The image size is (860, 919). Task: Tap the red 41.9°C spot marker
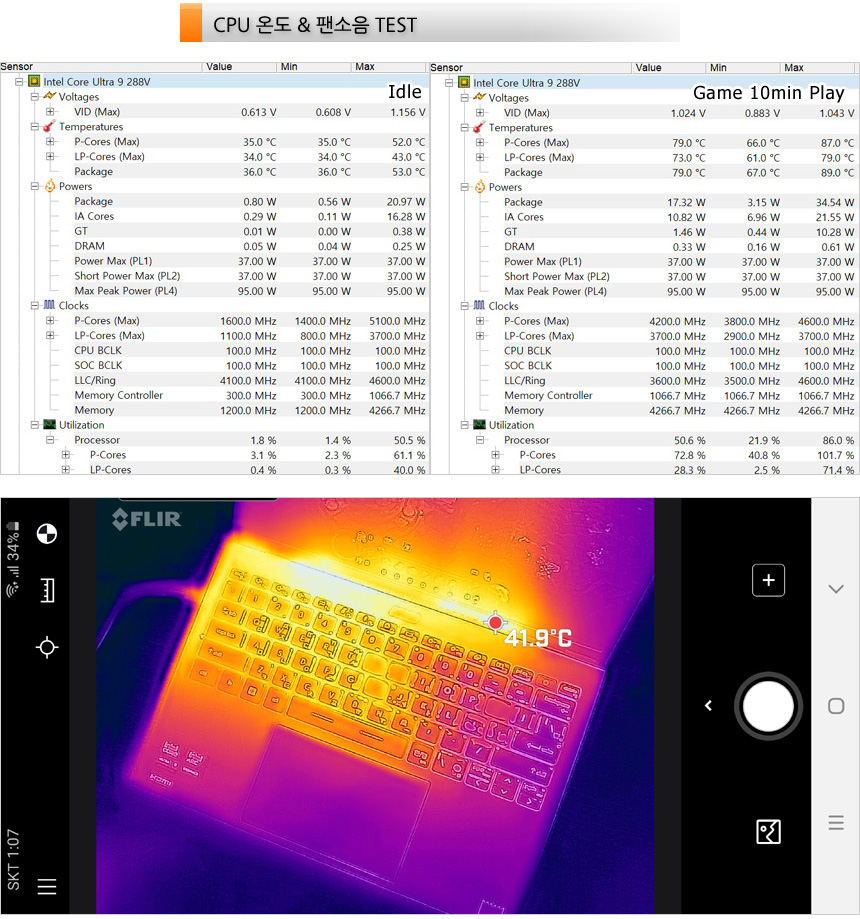click(495, 623)
